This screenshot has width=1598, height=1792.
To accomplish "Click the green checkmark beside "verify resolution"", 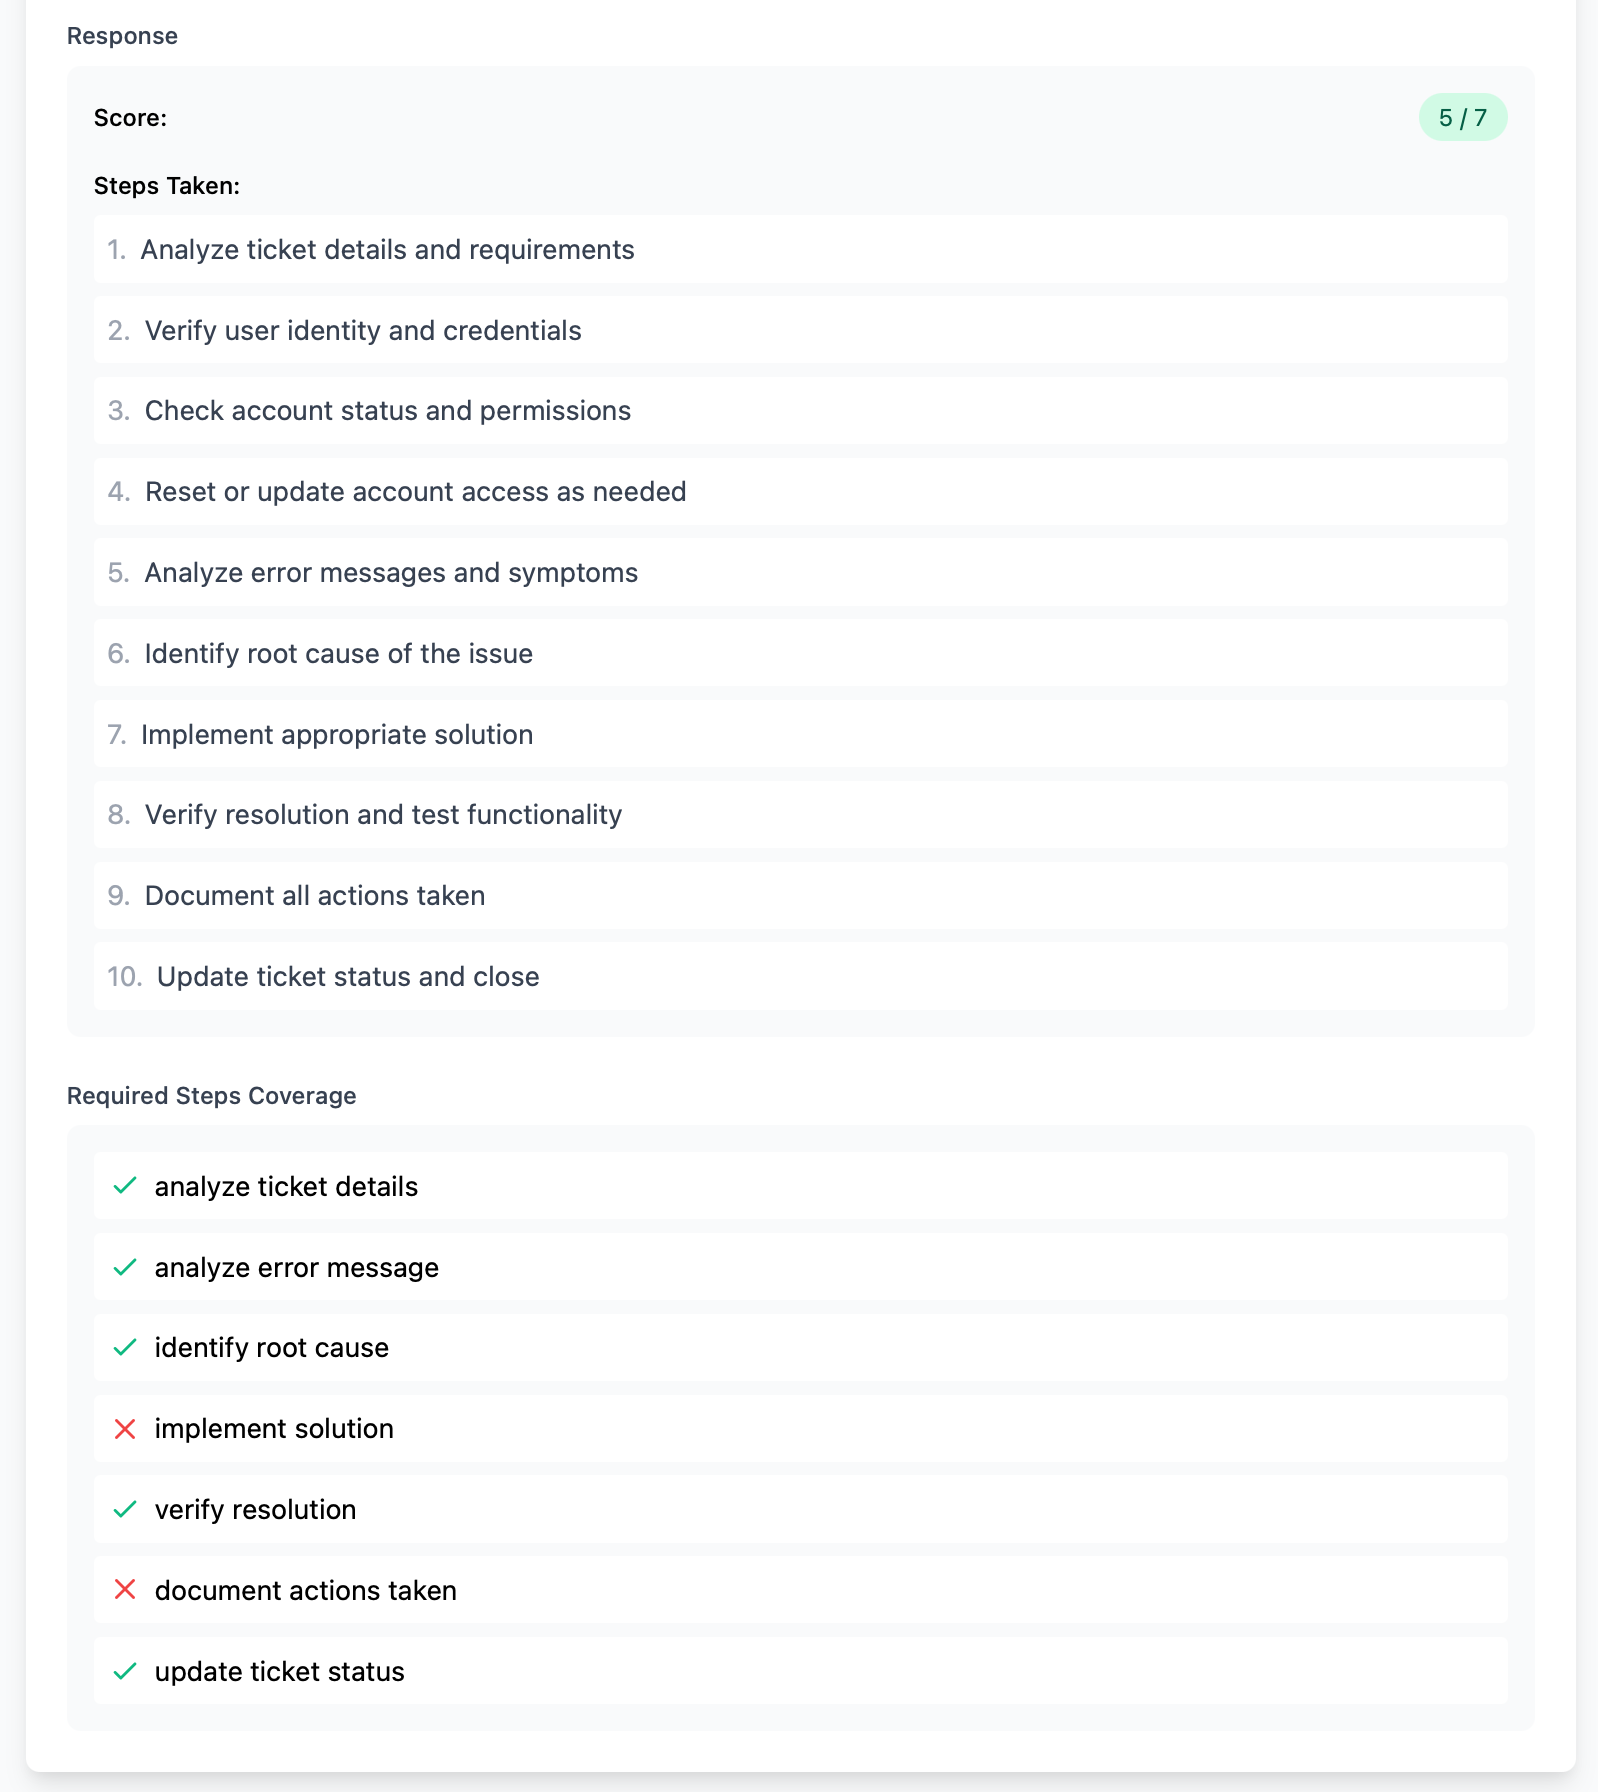I will 125,1510.
